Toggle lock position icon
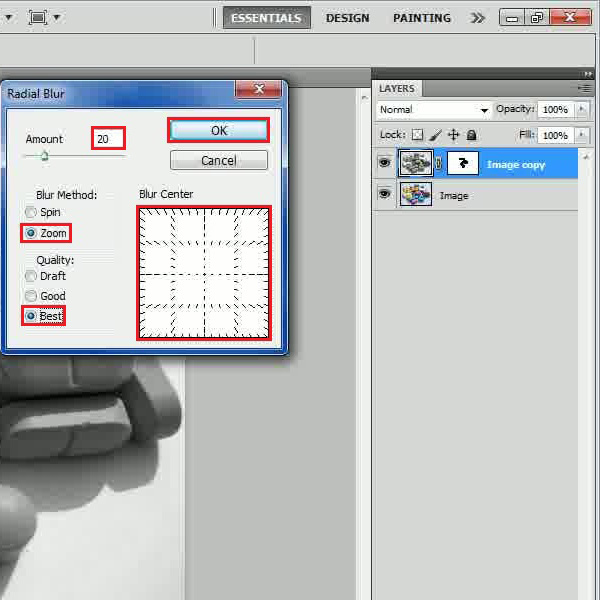Image resolution: width=600 pixels, height=600 pixels. click(x=453, y=135)
